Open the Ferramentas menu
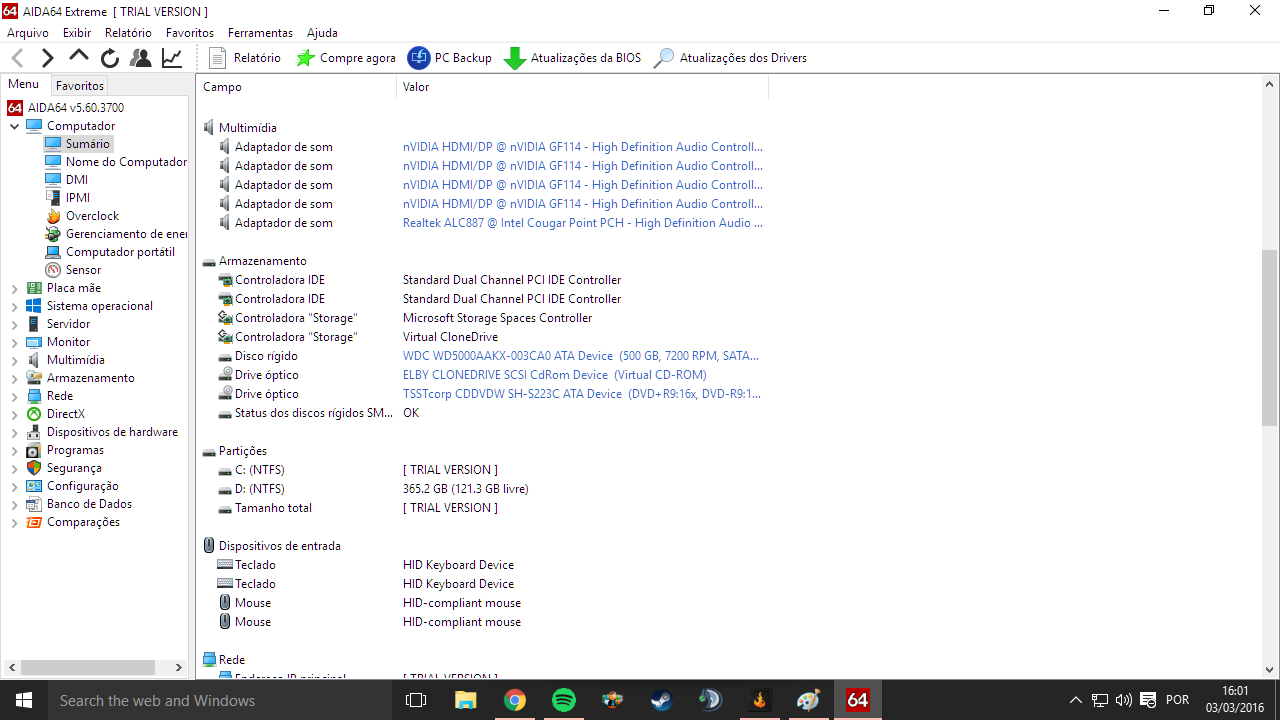Image resolution: width=1280 pixels, height=720 pixels. coord(261,33)
